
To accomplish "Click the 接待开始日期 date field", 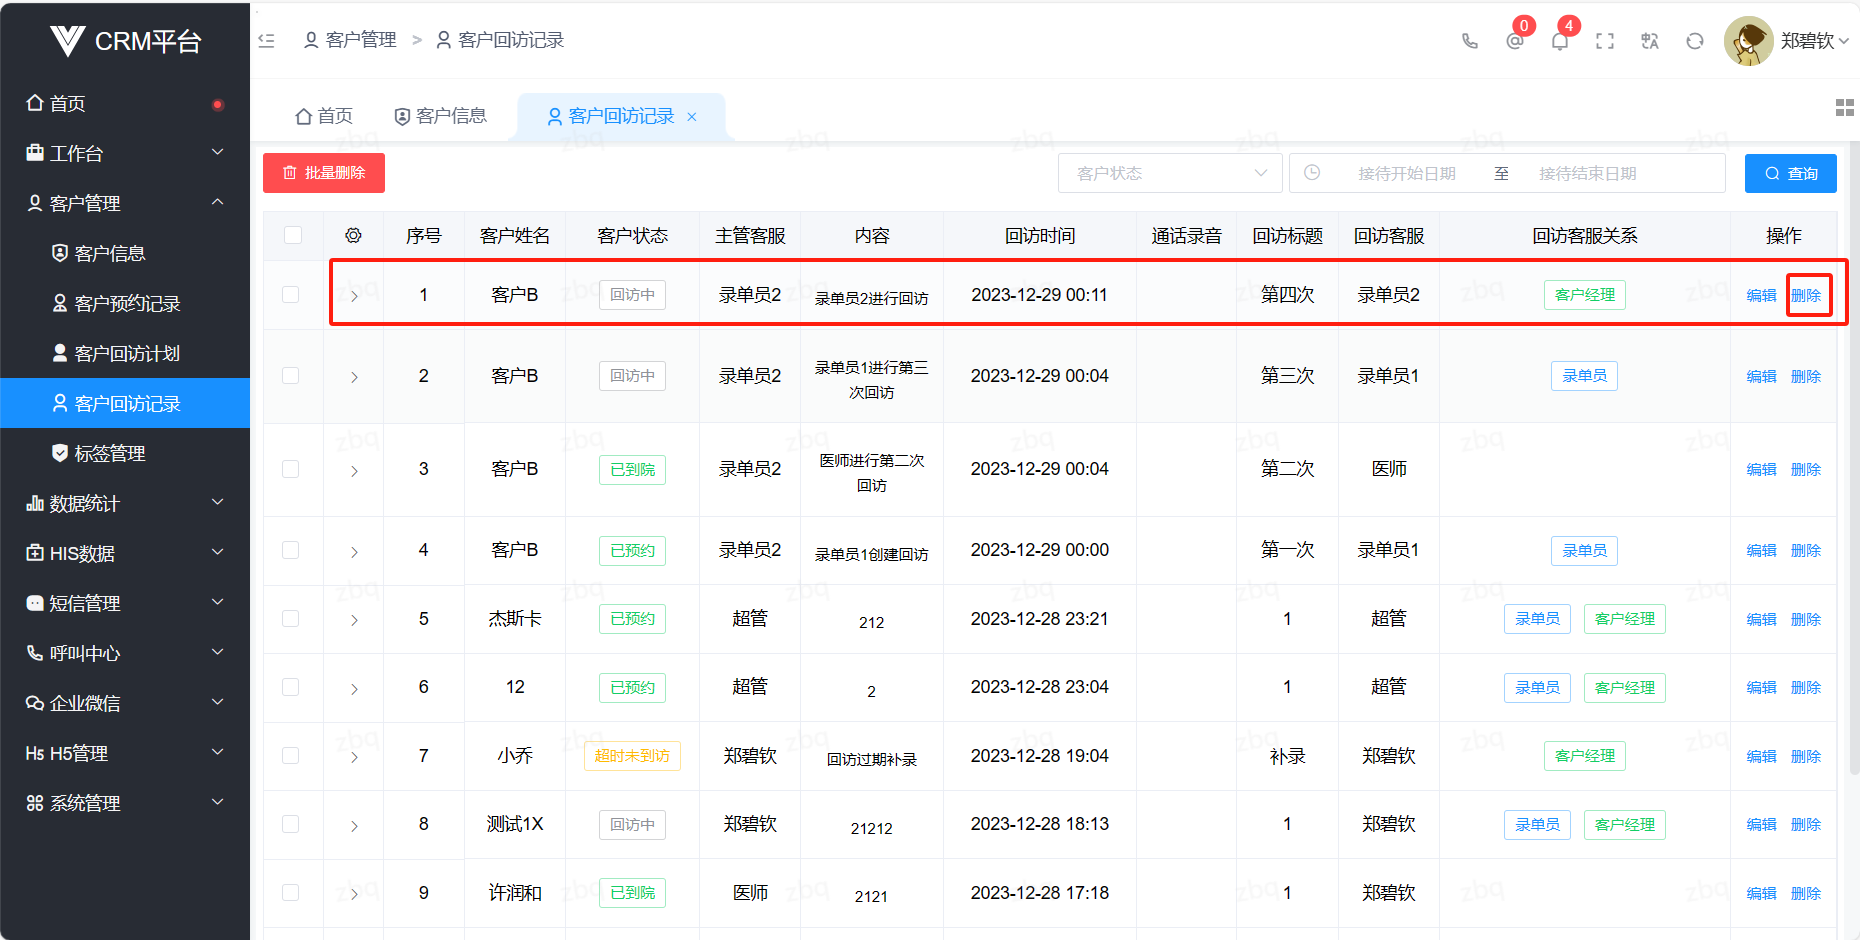I will click(1406, 173).
